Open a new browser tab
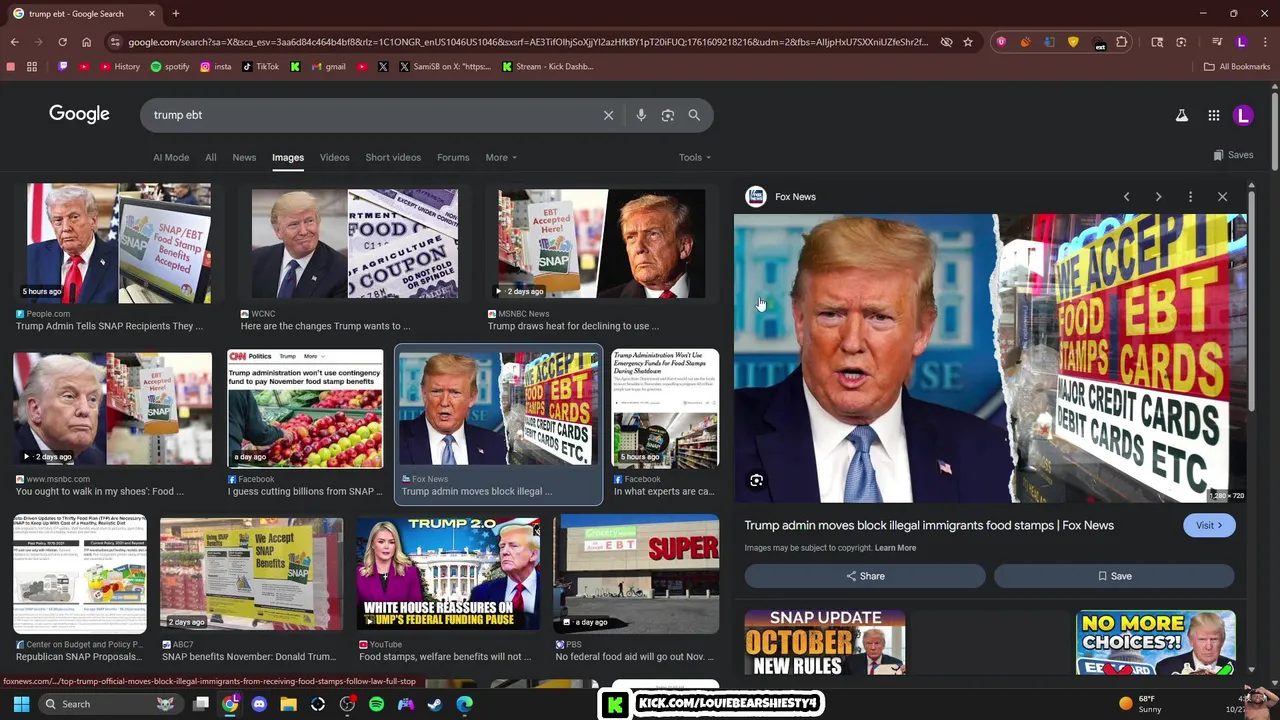This screenshot has width=1280, height=720. coord(175,13)
